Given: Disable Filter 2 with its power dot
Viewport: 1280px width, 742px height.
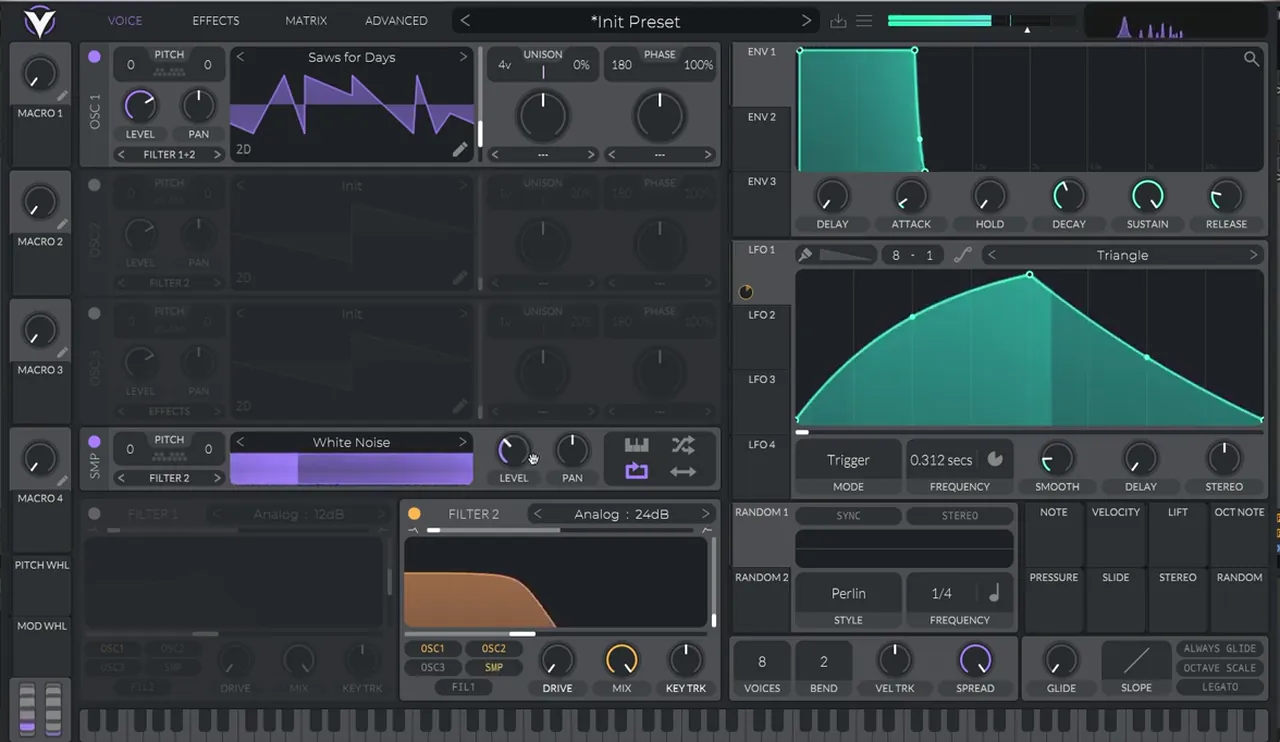Looking at the screenshot, I should [x=414, y=514].
